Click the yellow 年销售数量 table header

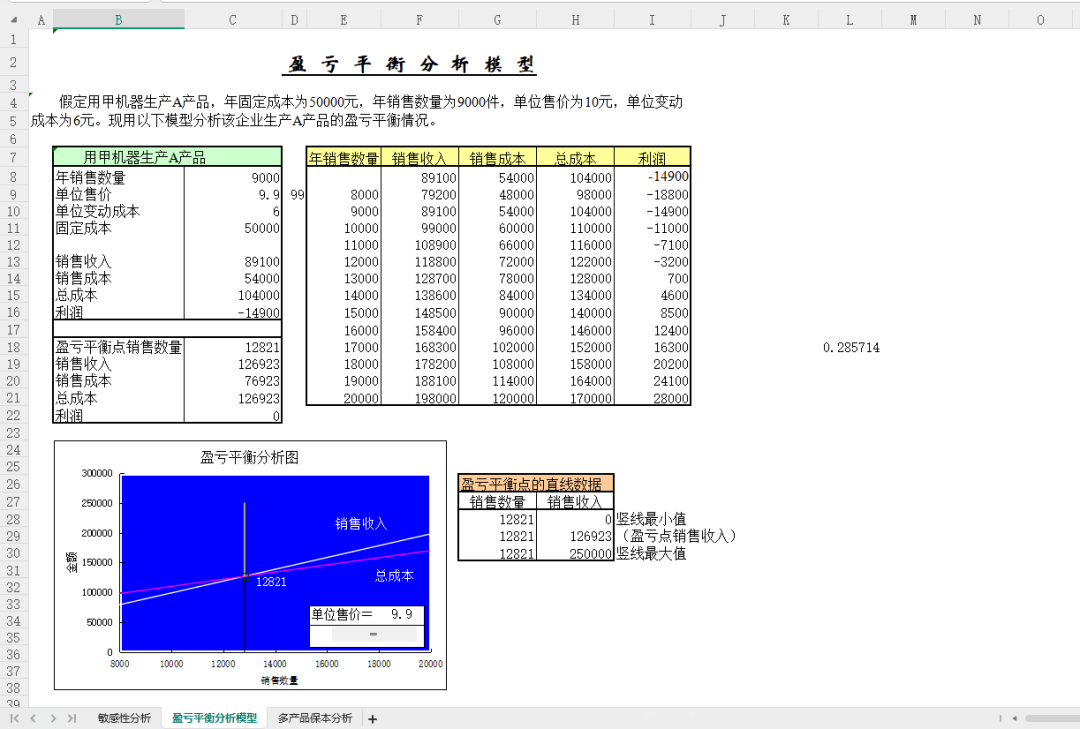point(344,158)
